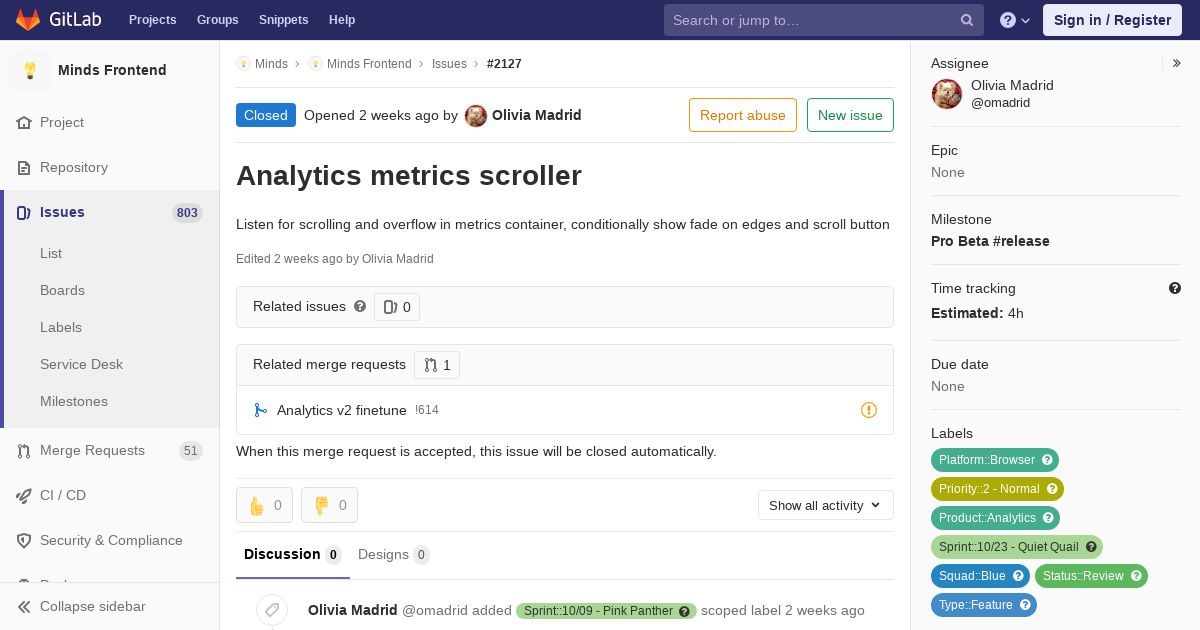Open the Projects menu in navbar
The height and width of the screenshot is (630, 1200).
pyautogui.click(x=153, y=20)
